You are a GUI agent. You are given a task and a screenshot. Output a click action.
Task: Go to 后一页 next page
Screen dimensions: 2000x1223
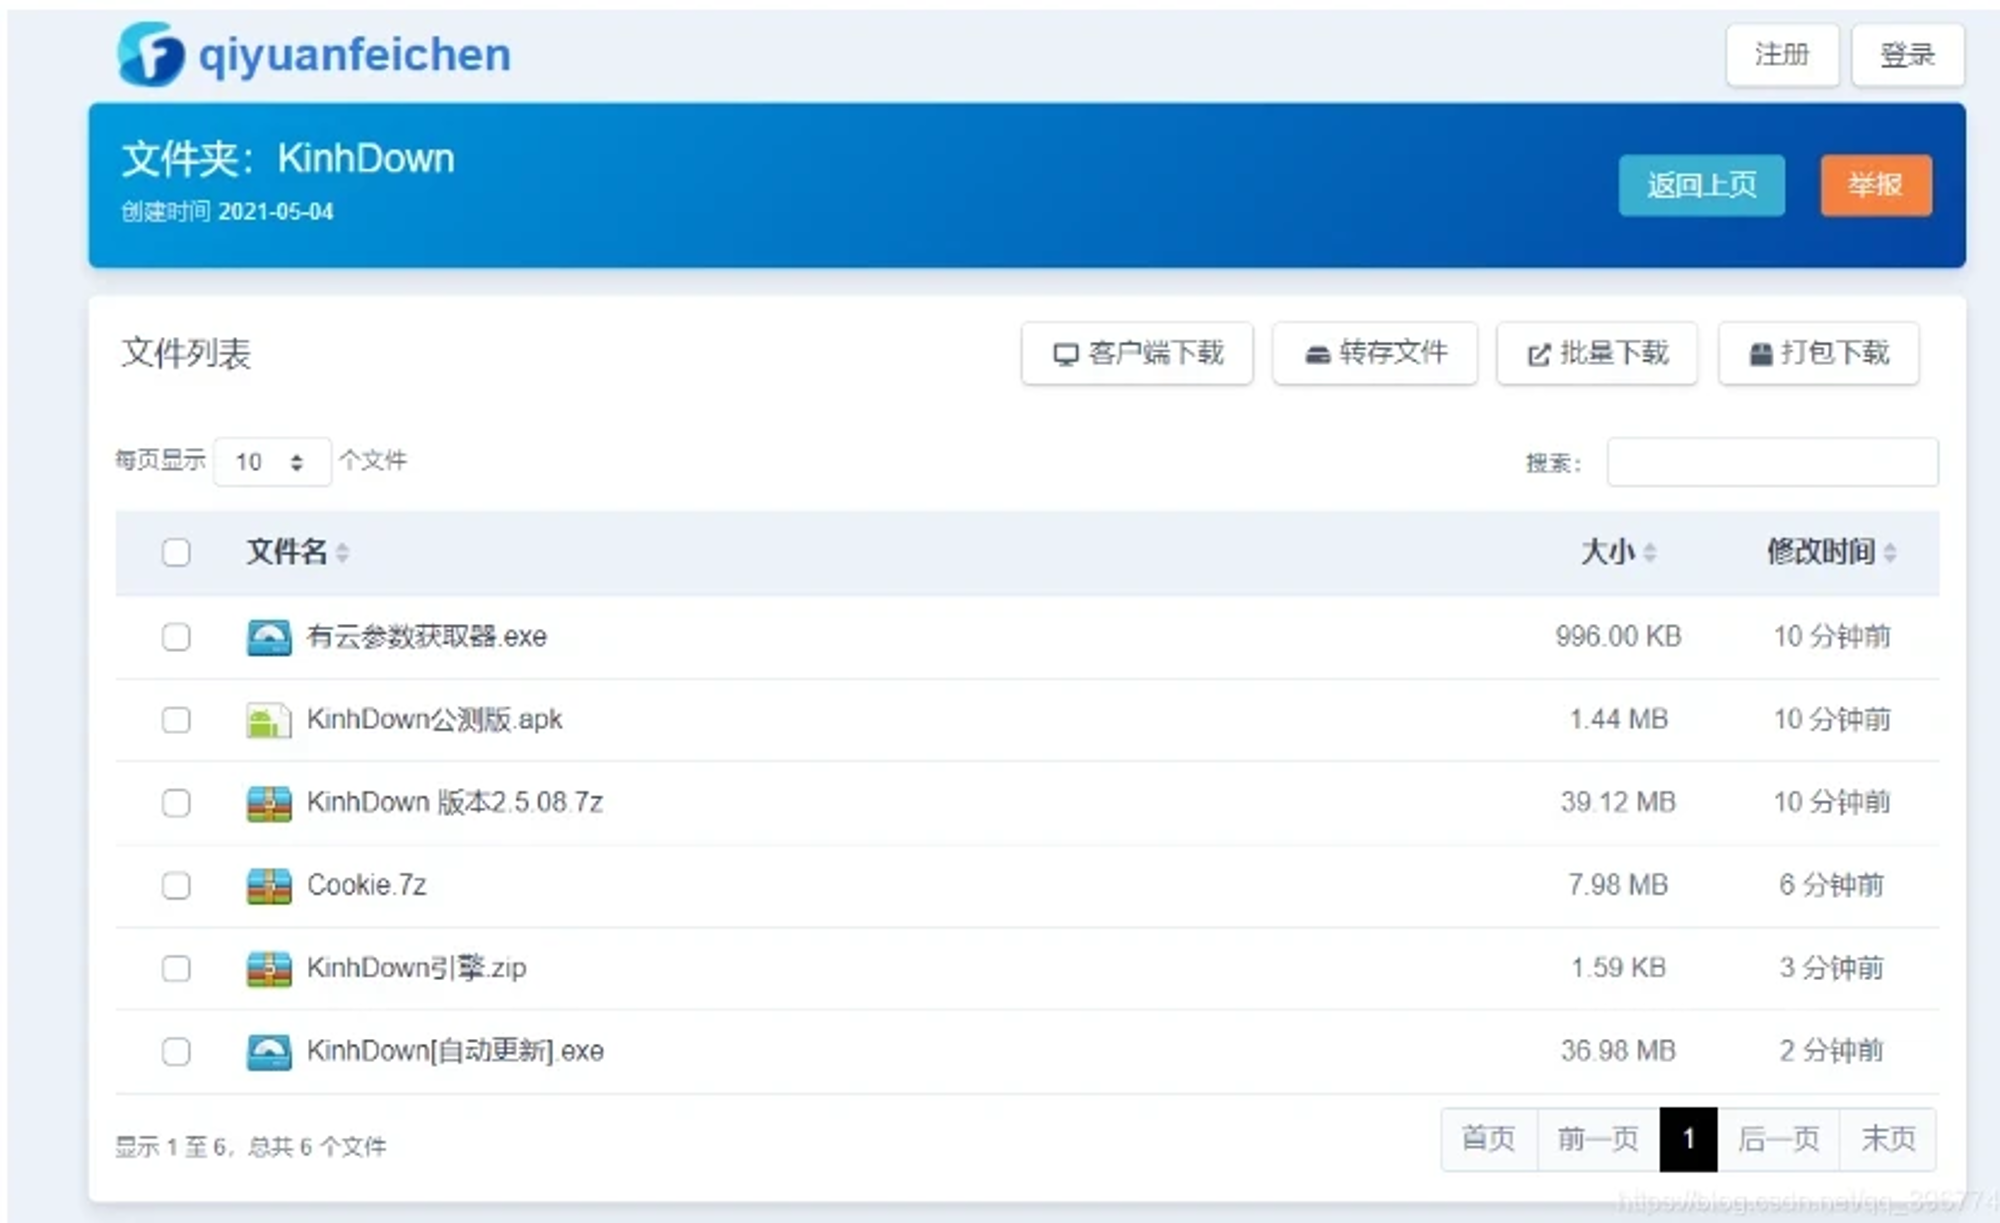click(x=1778, y=1139)
